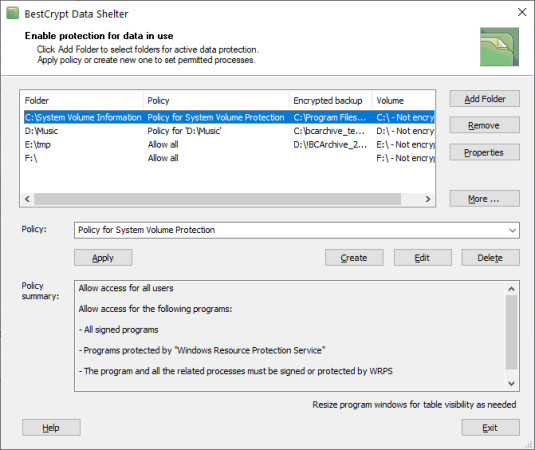This screenshot has width=535, height=450.
Task: Click the Policy for 'D:\Music' cell
Action: (x=184, y=131)
